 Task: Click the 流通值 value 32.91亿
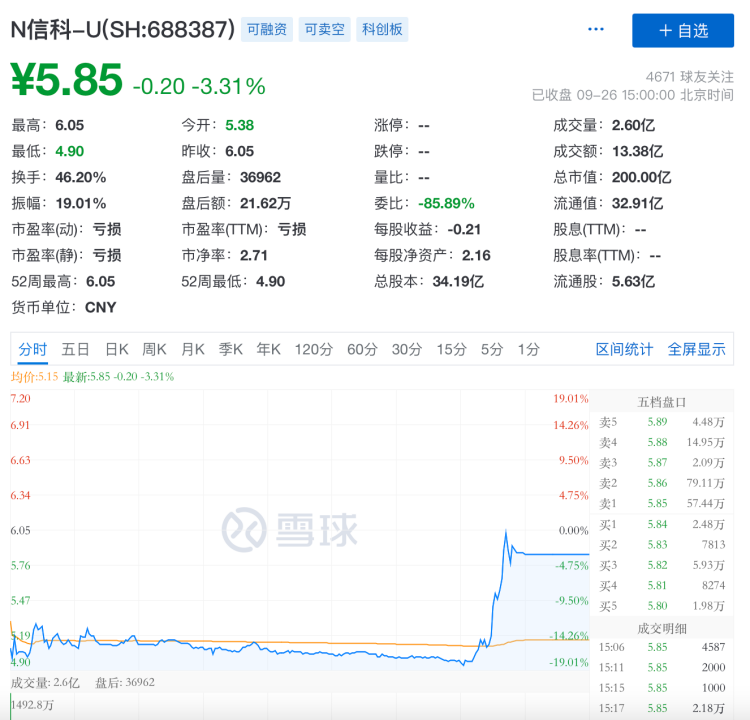click(638, 203)
